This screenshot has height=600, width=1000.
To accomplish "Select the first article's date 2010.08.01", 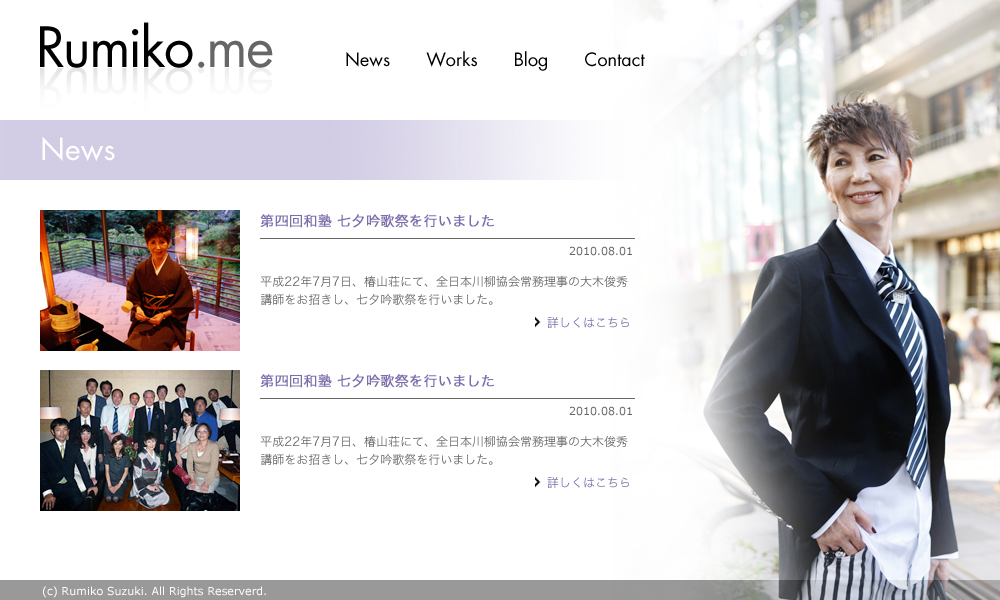I will point(601,251).
